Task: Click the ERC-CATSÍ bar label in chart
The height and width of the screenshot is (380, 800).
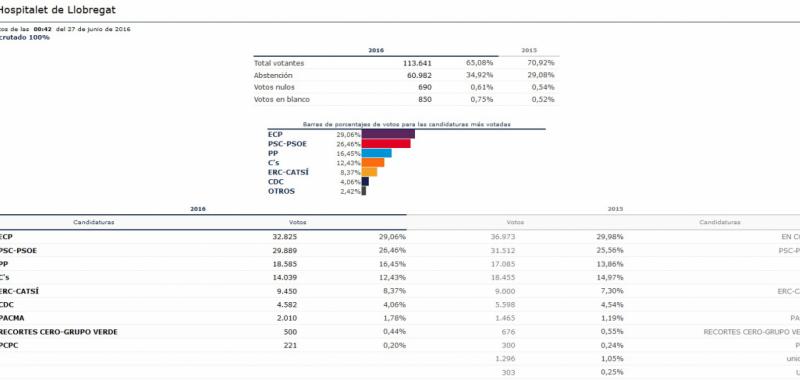Action: [x=288, y=172]
